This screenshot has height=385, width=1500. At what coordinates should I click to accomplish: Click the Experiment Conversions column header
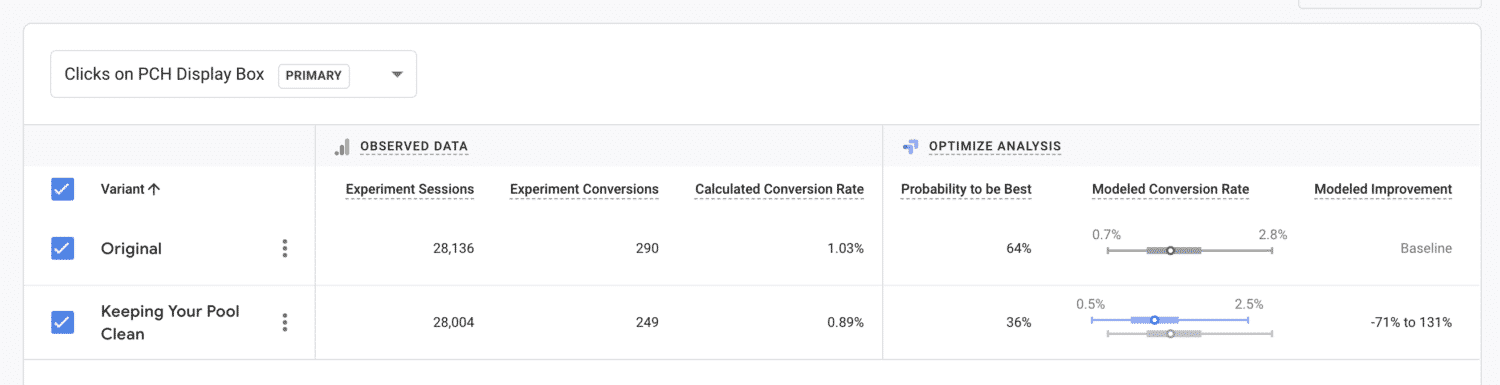pos(584,189)
